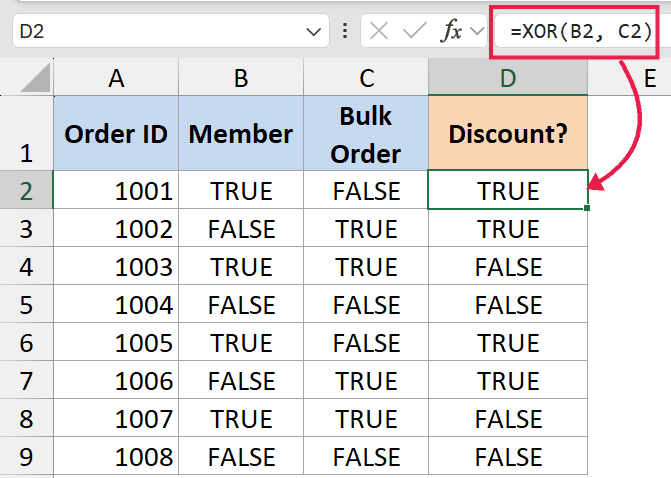Select Member value for order 1003
Viewport: 671px width, 478px height.
pos(241,266)
